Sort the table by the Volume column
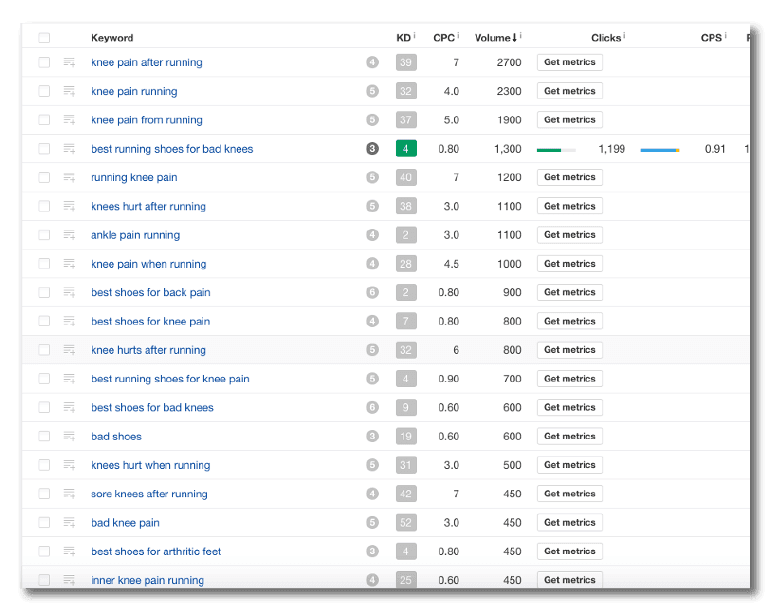 (495, 38)
